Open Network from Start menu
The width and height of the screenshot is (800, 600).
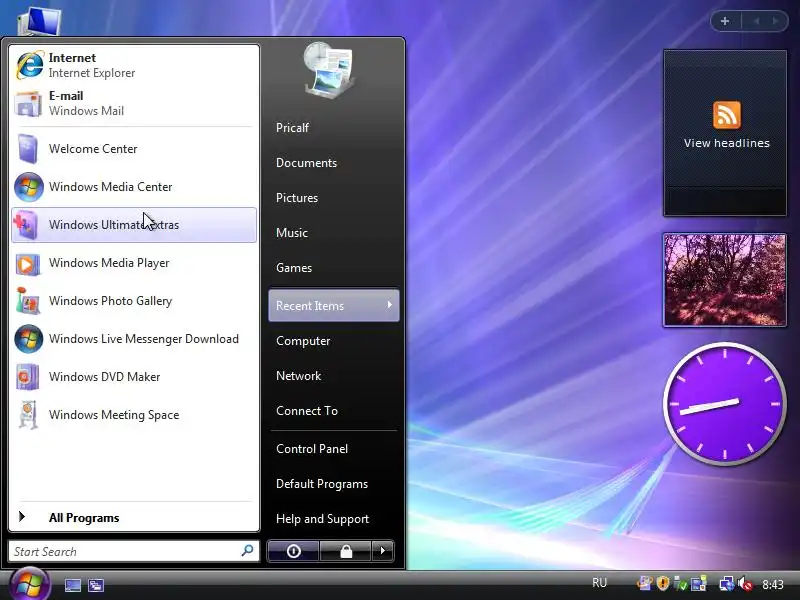[298, 376]
